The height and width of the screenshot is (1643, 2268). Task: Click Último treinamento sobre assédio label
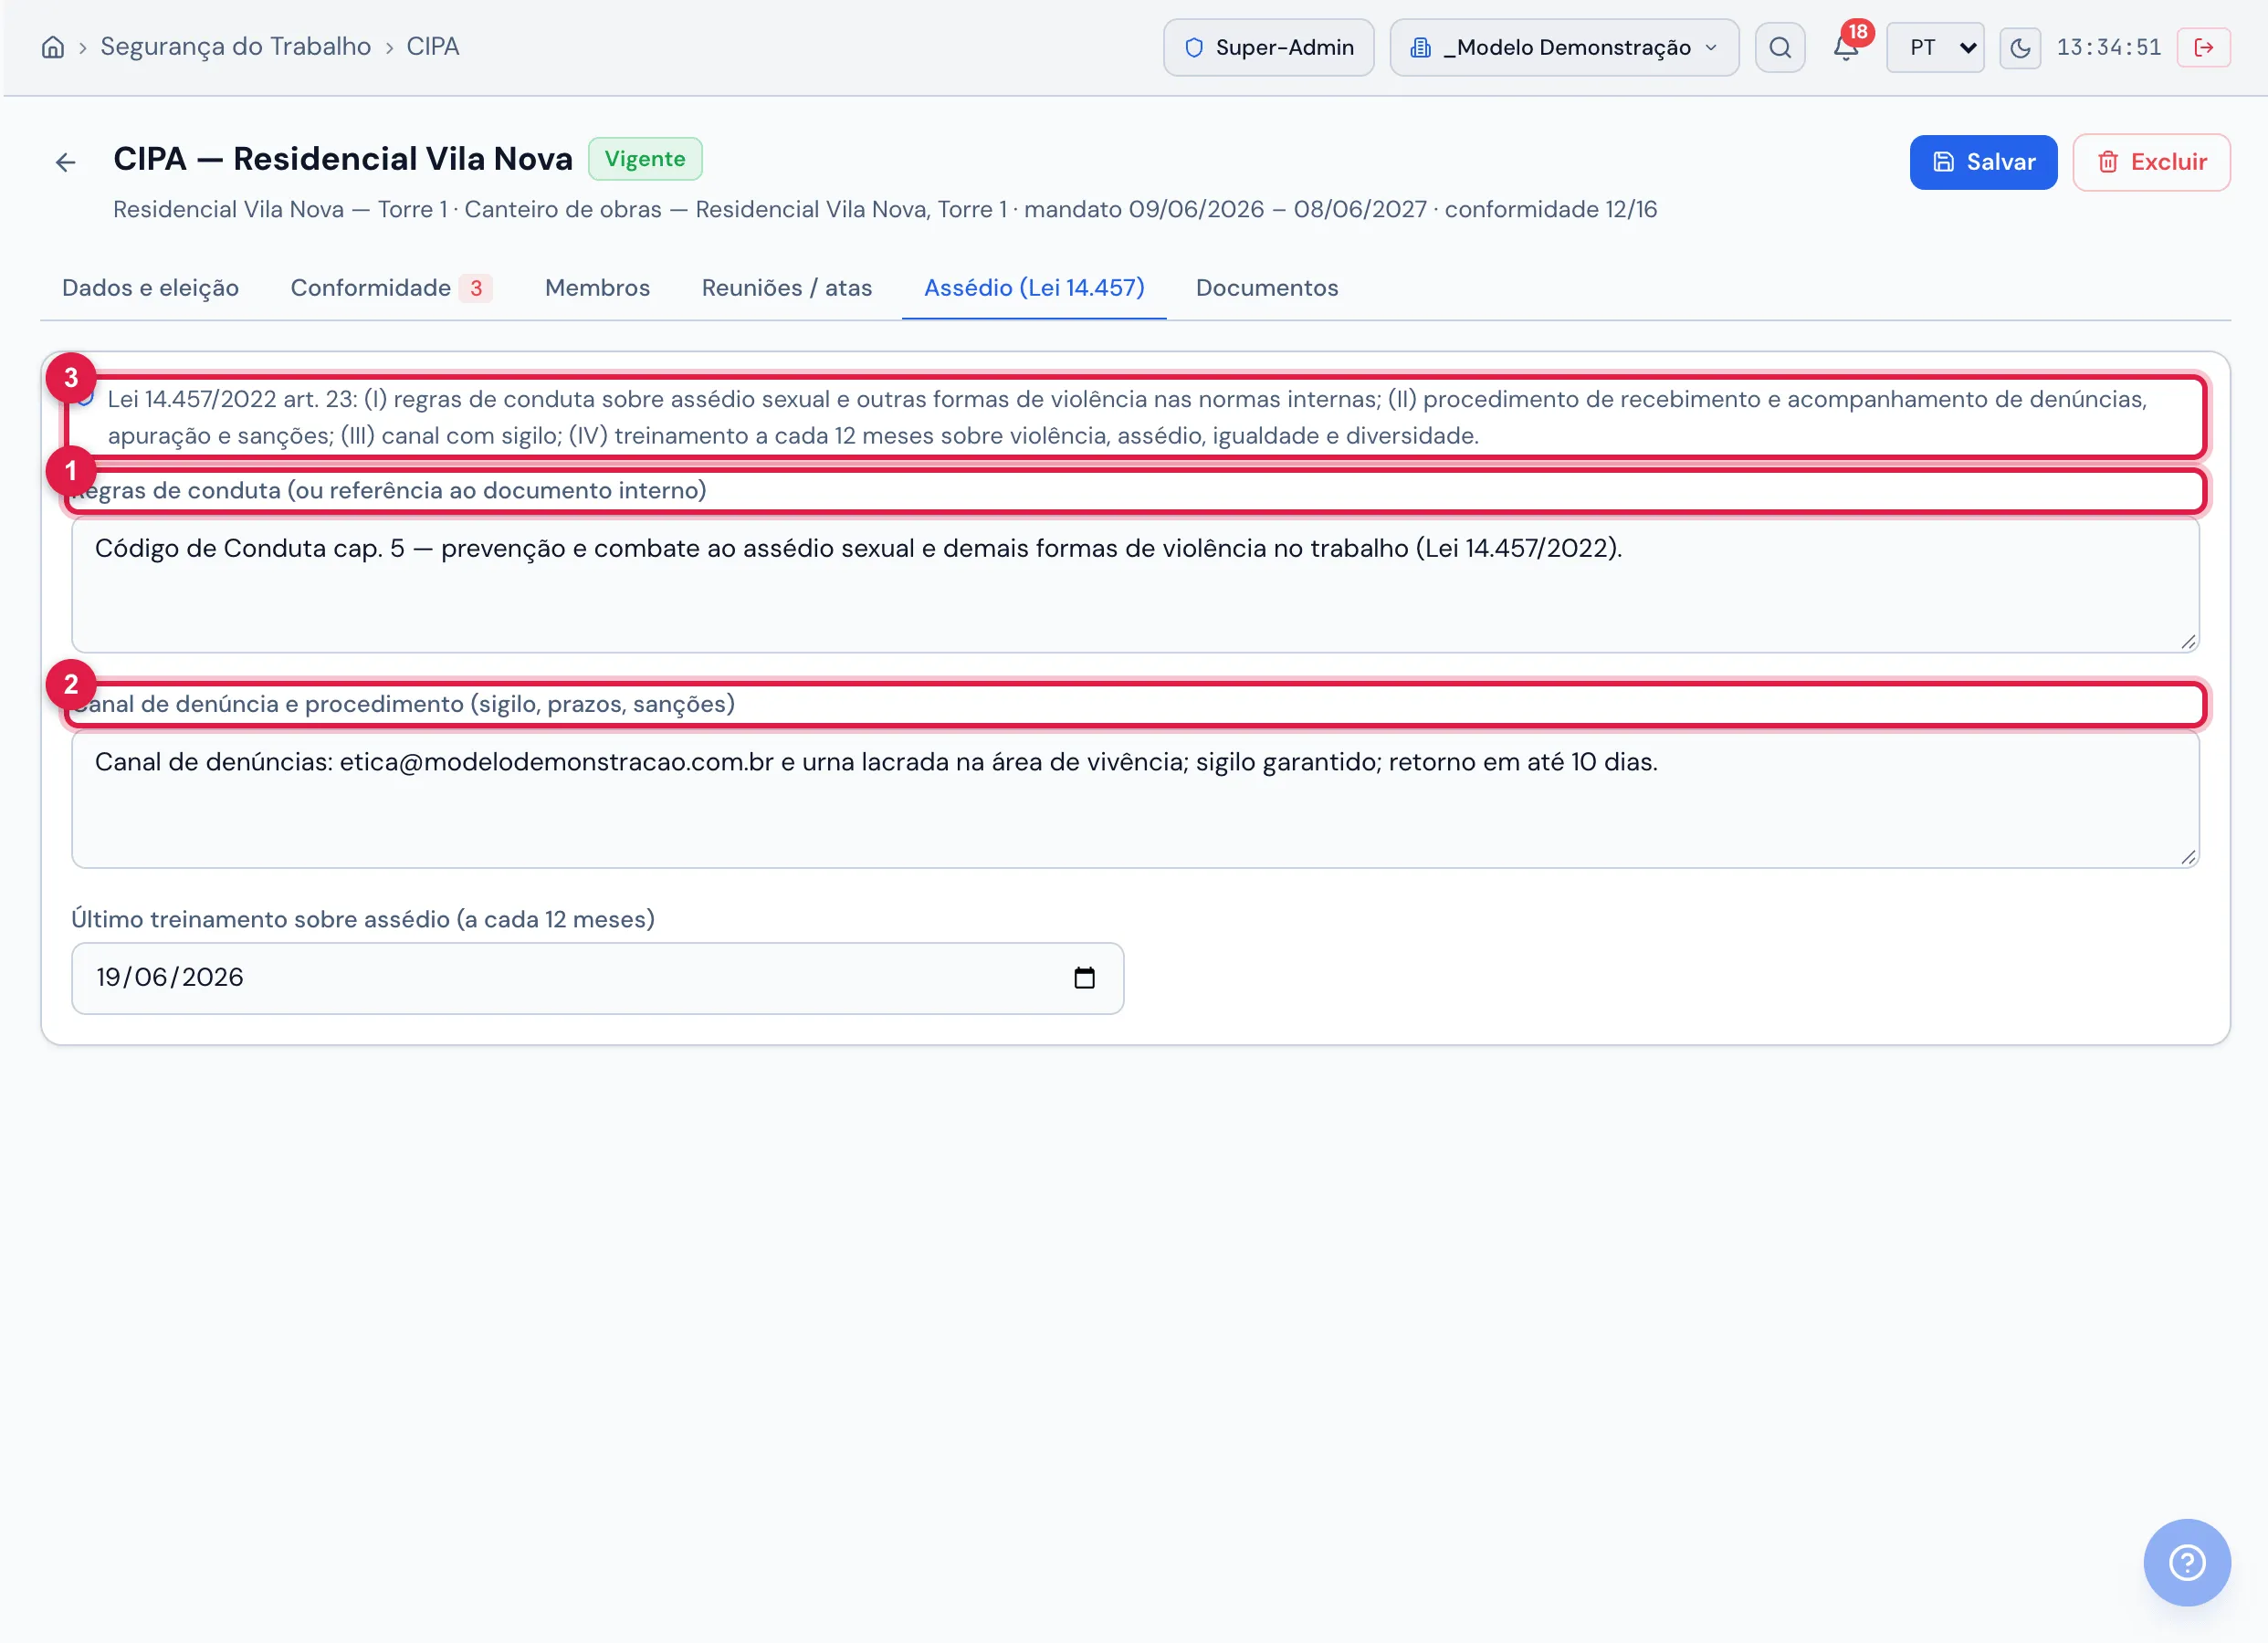tap(363, 920)
